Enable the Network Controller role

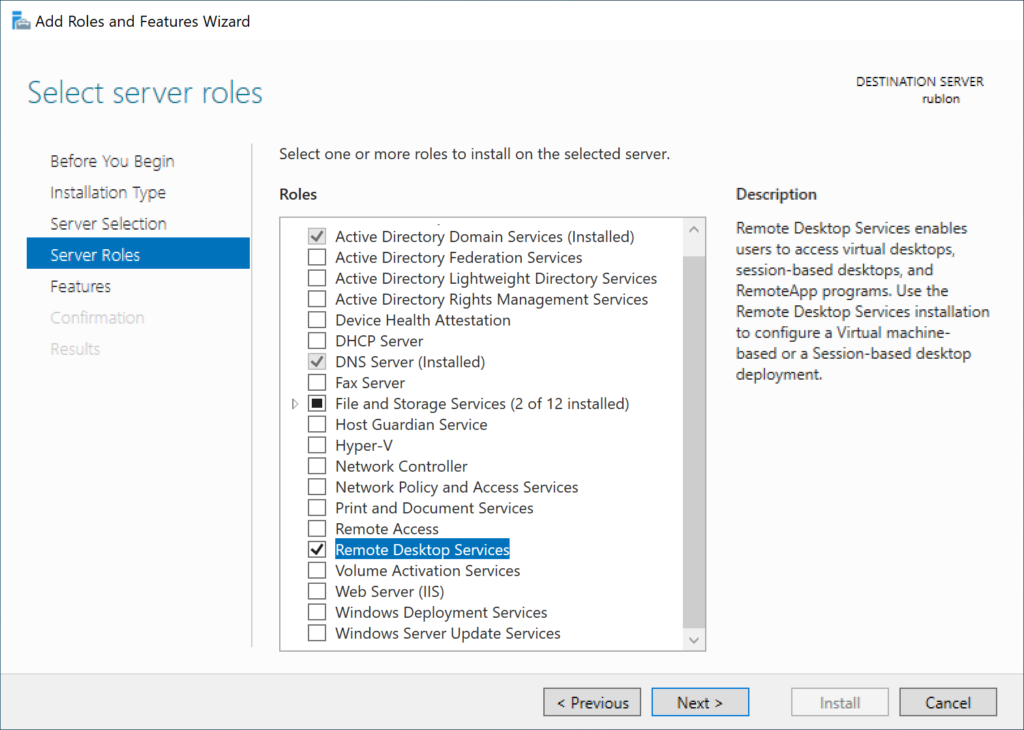[x=317, y=466]
